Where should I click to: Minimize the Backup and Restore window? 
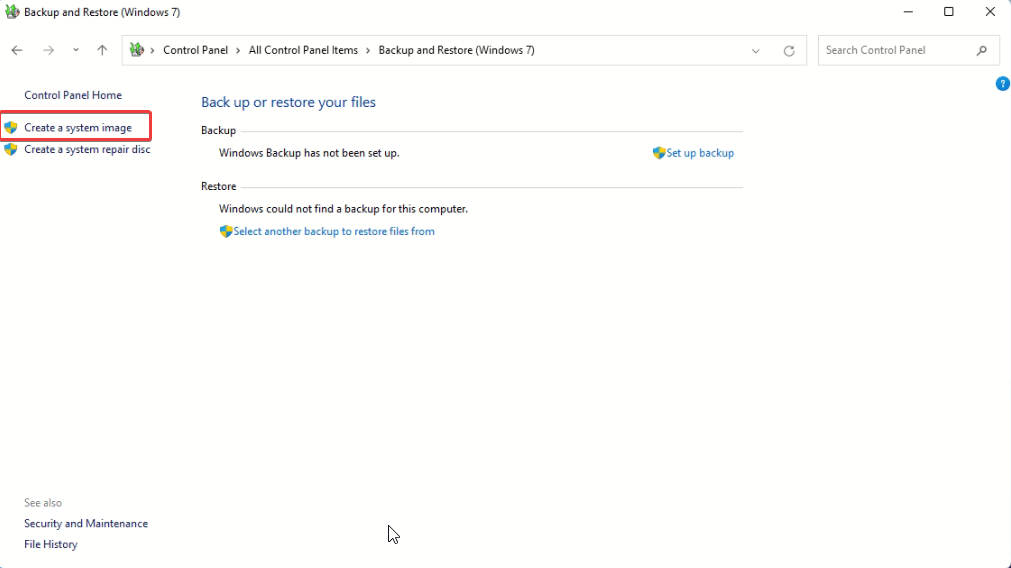pos(908,12)
